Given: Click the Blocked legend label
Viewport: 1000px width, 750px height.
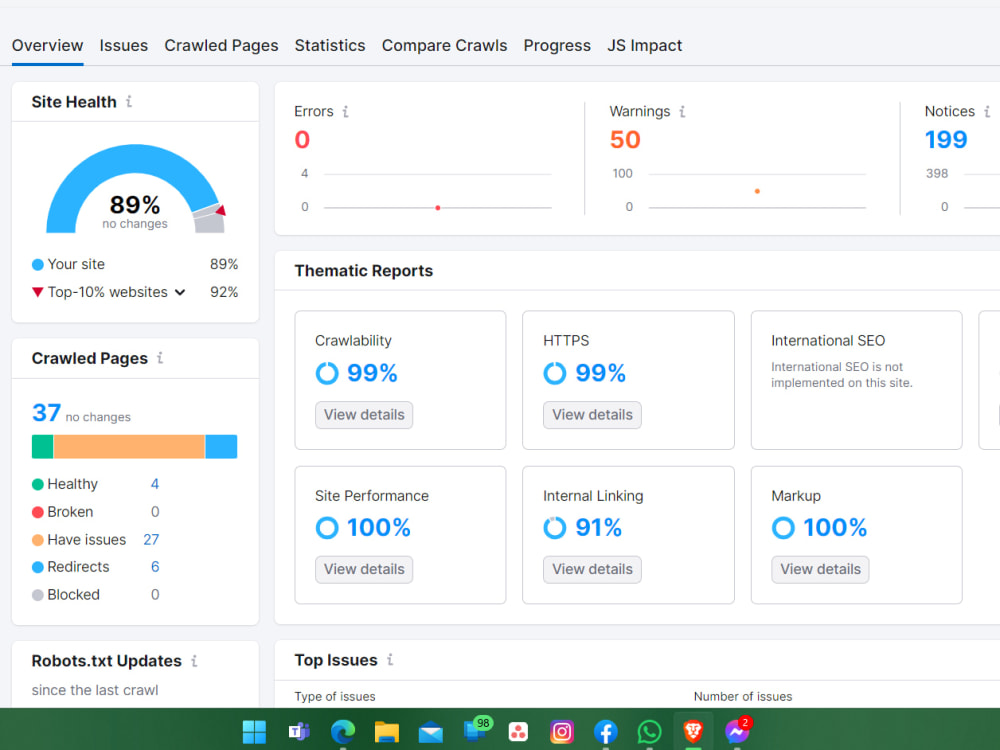Looking at the screenshot, I should coord(73,594).
